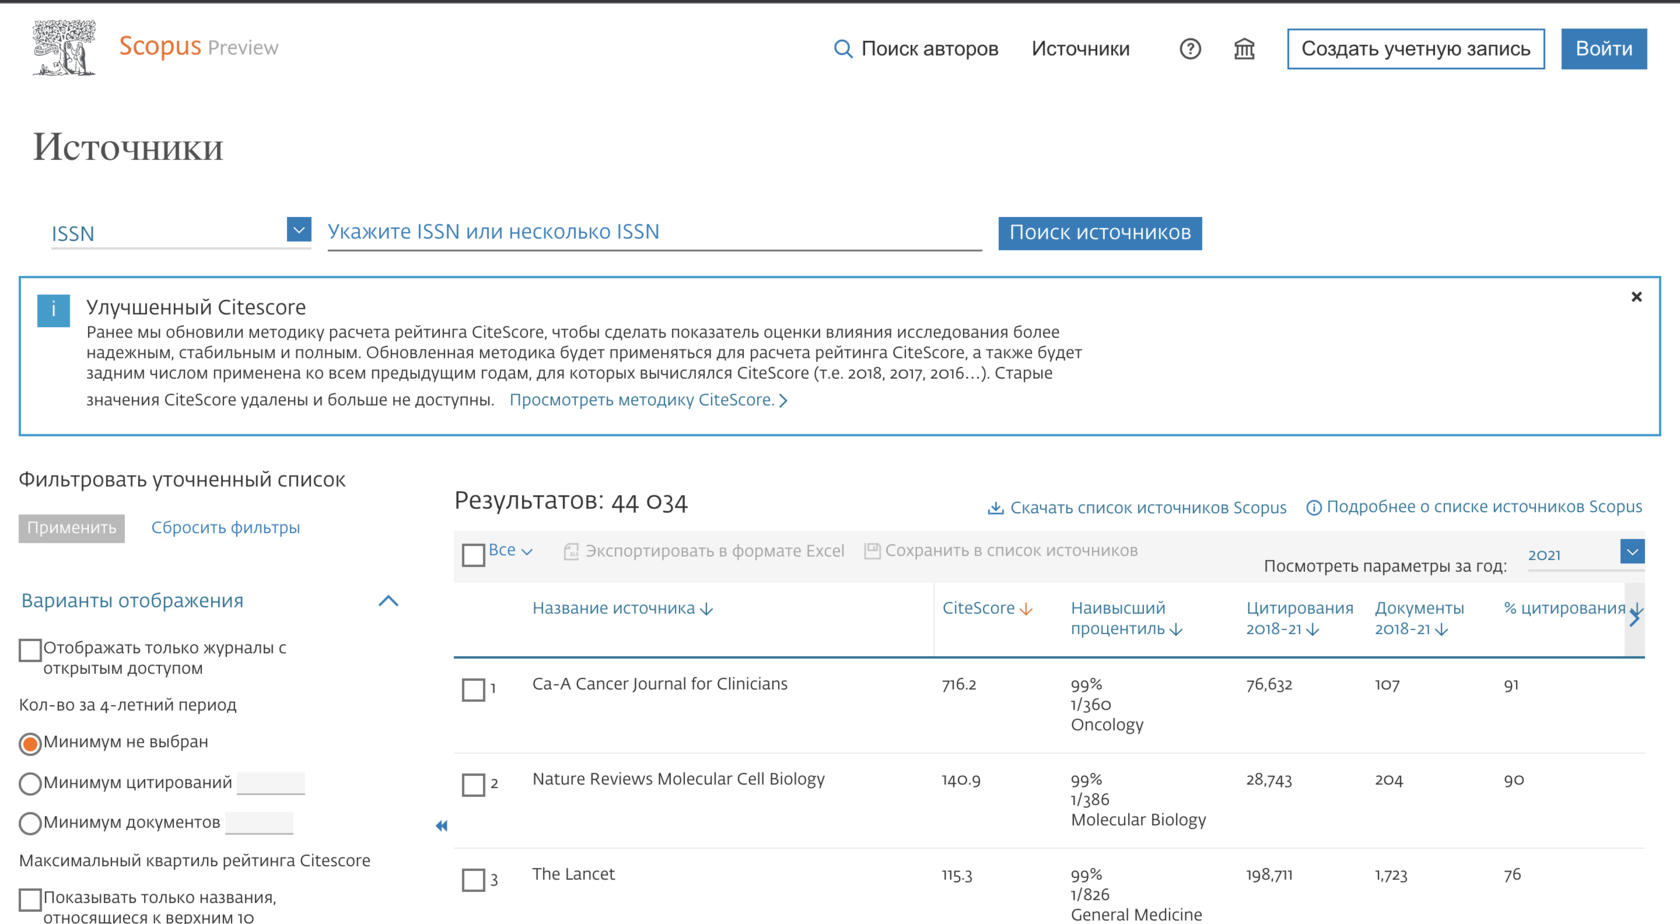The height and width of the screenshot is (924, 1680).
Task: Open the help question mark icon
Action: click(1190, 49)
